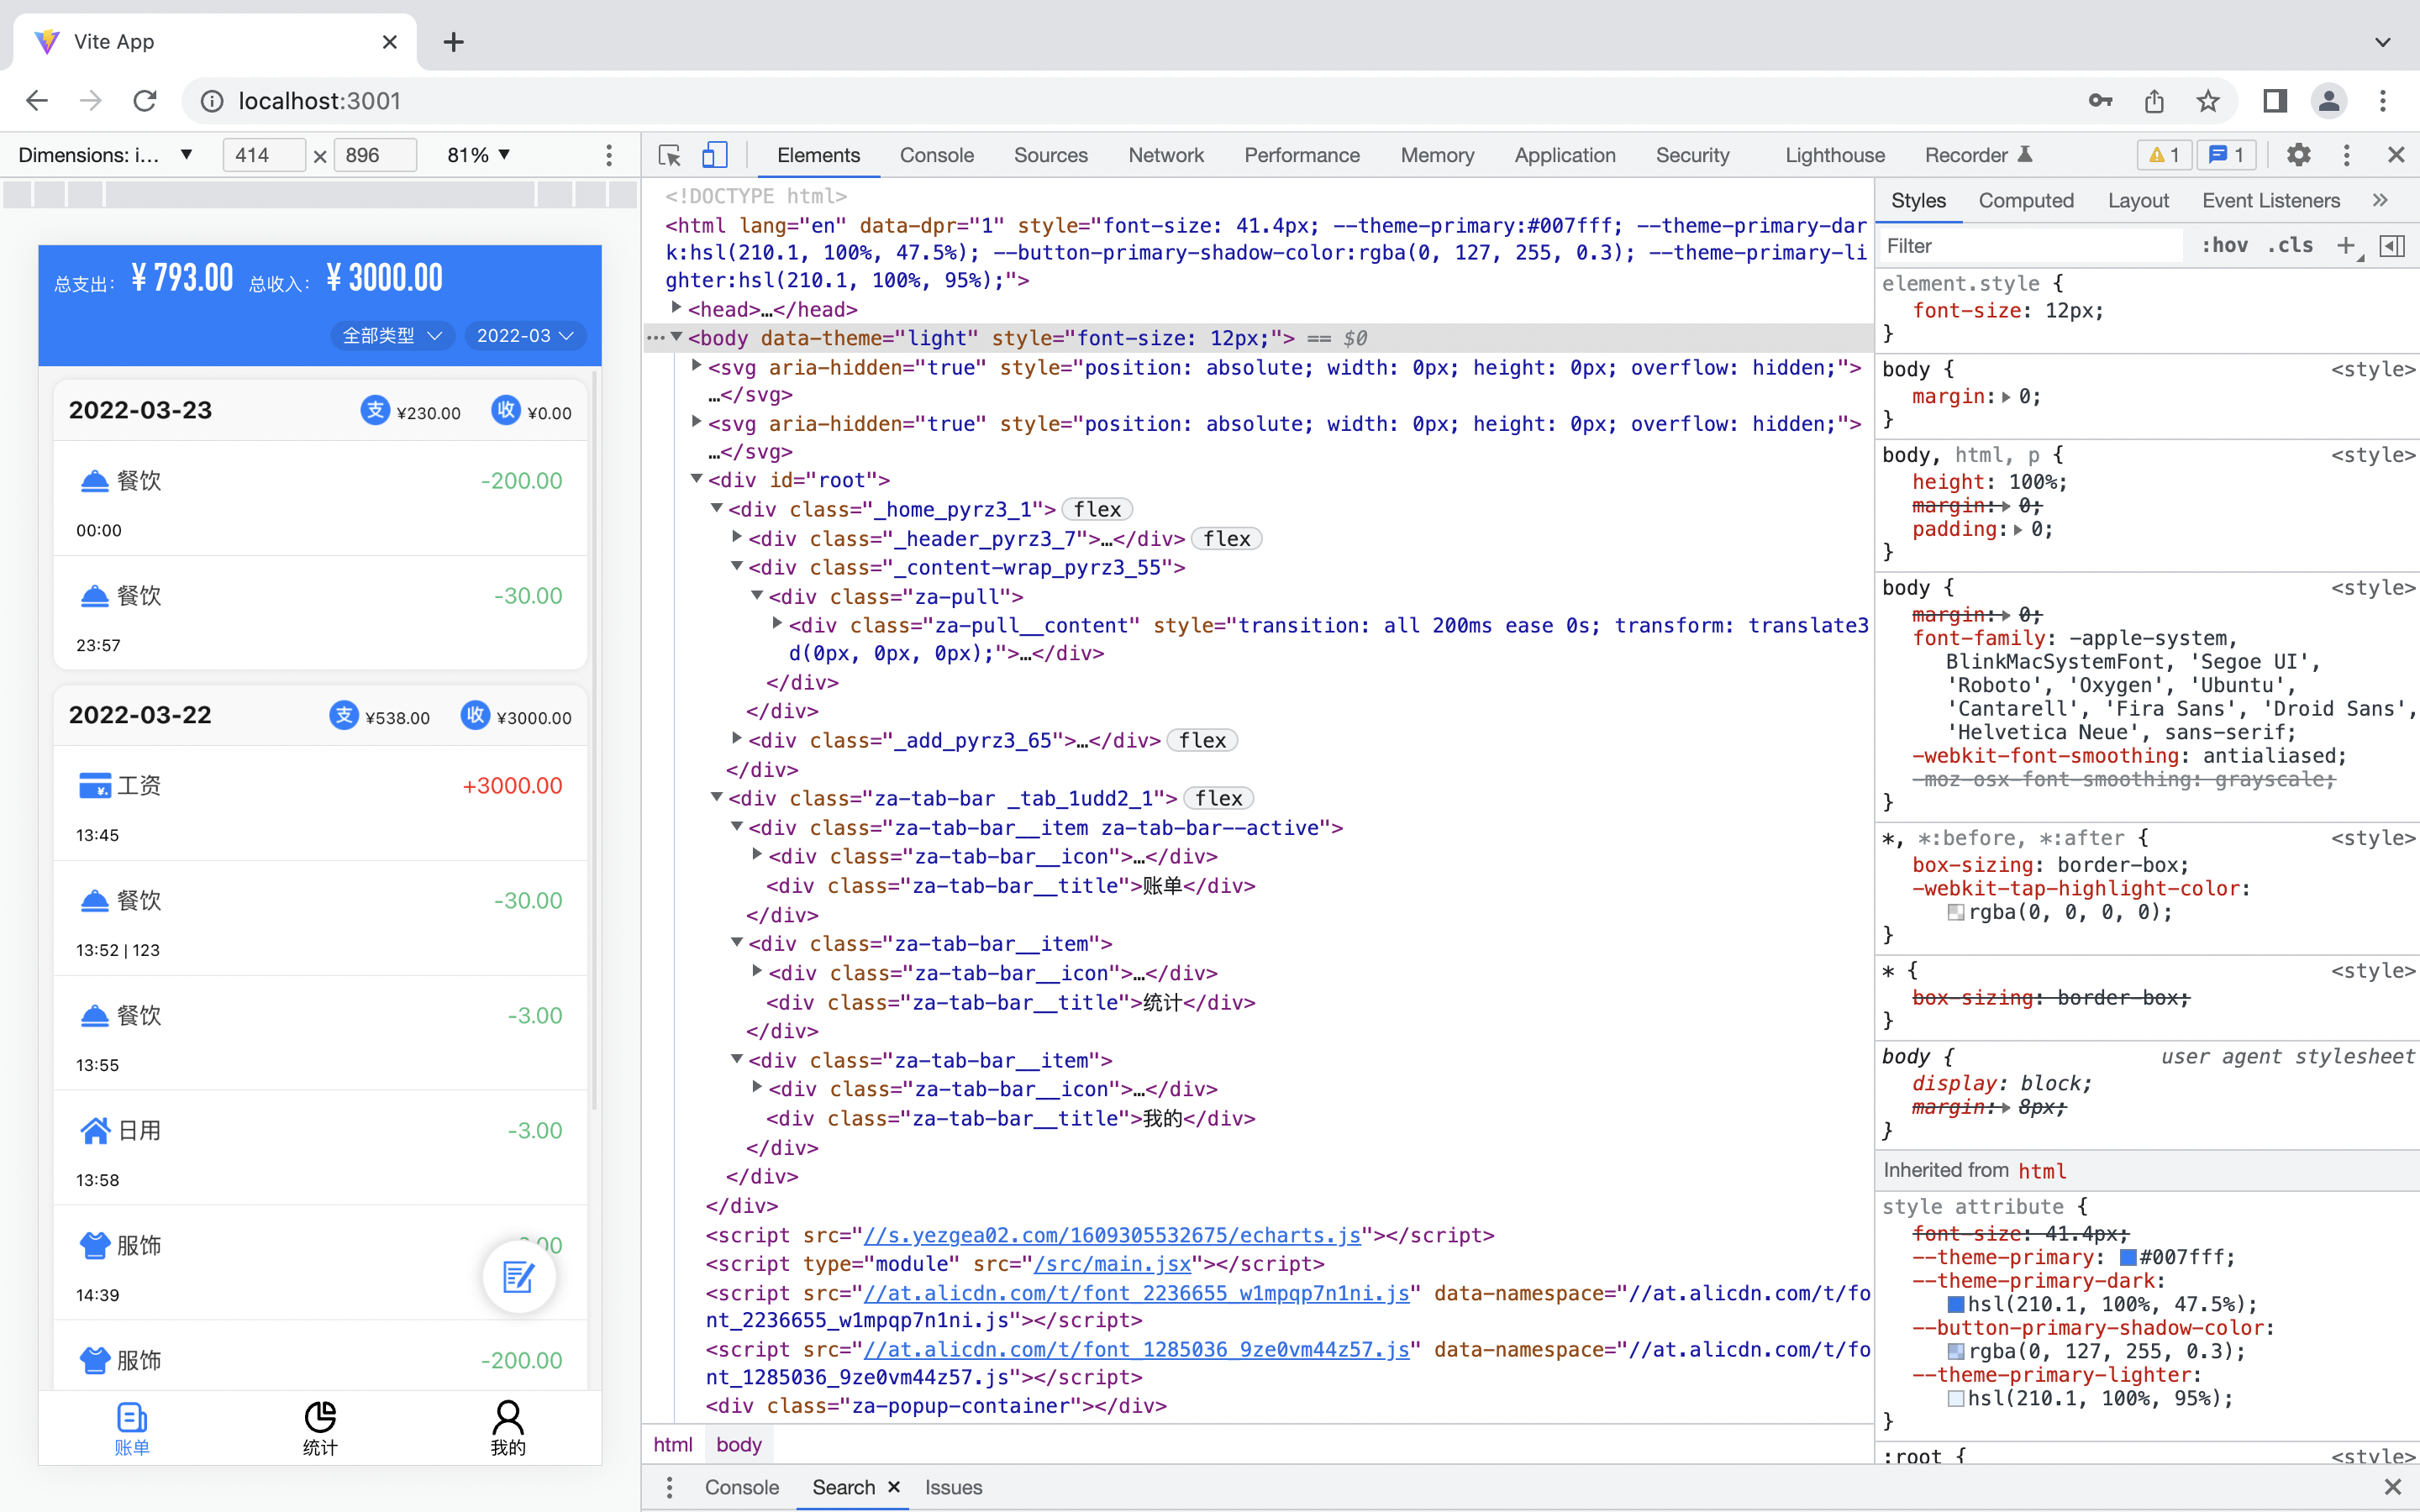Open a new browser tab

(x=453, y=42)
